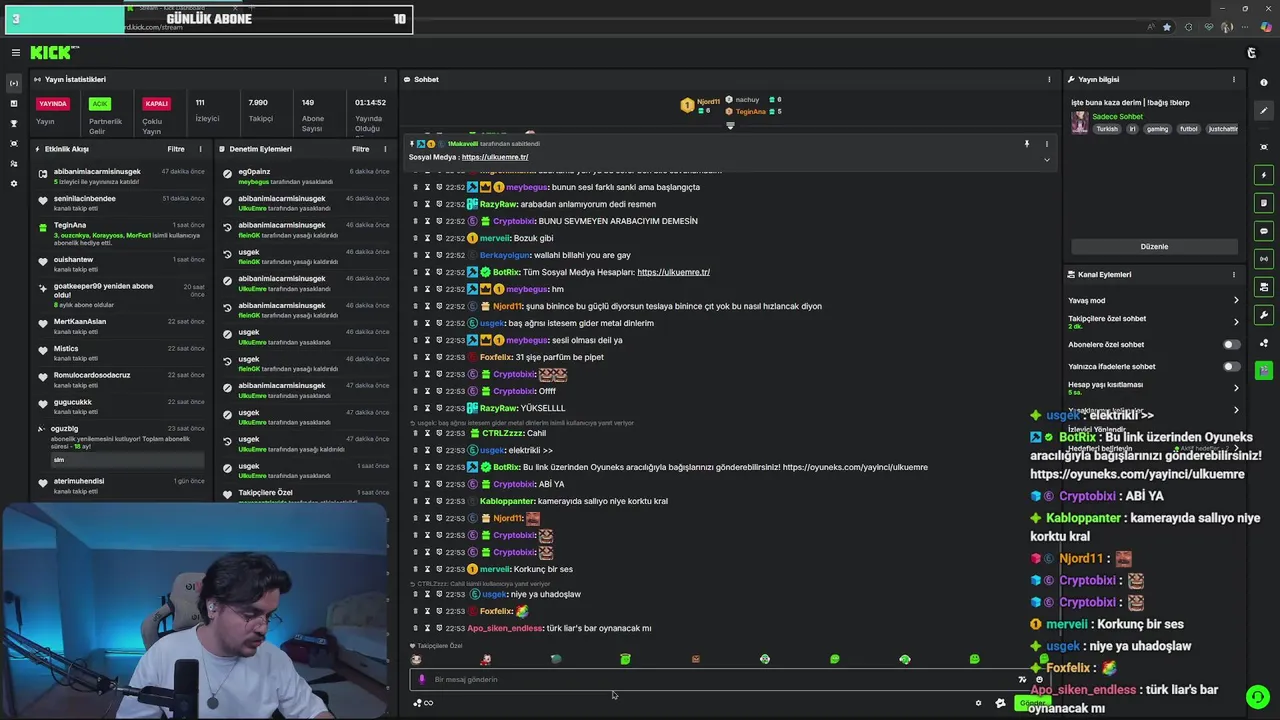Open the trophy icon in left sidebar
Image resolution: width=1280 pixels, height=720 pixels.
(x=14, y=123)
